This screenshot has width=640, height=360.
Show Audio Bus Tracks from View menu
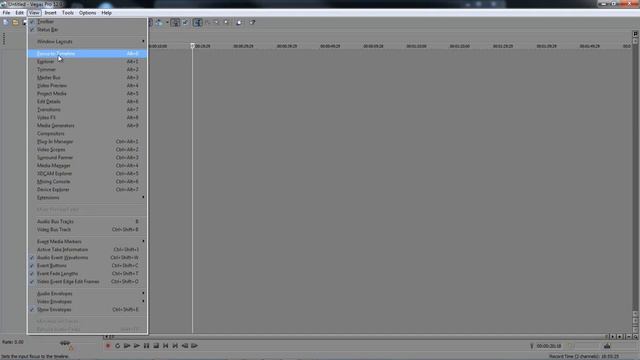tap(87, 222)
